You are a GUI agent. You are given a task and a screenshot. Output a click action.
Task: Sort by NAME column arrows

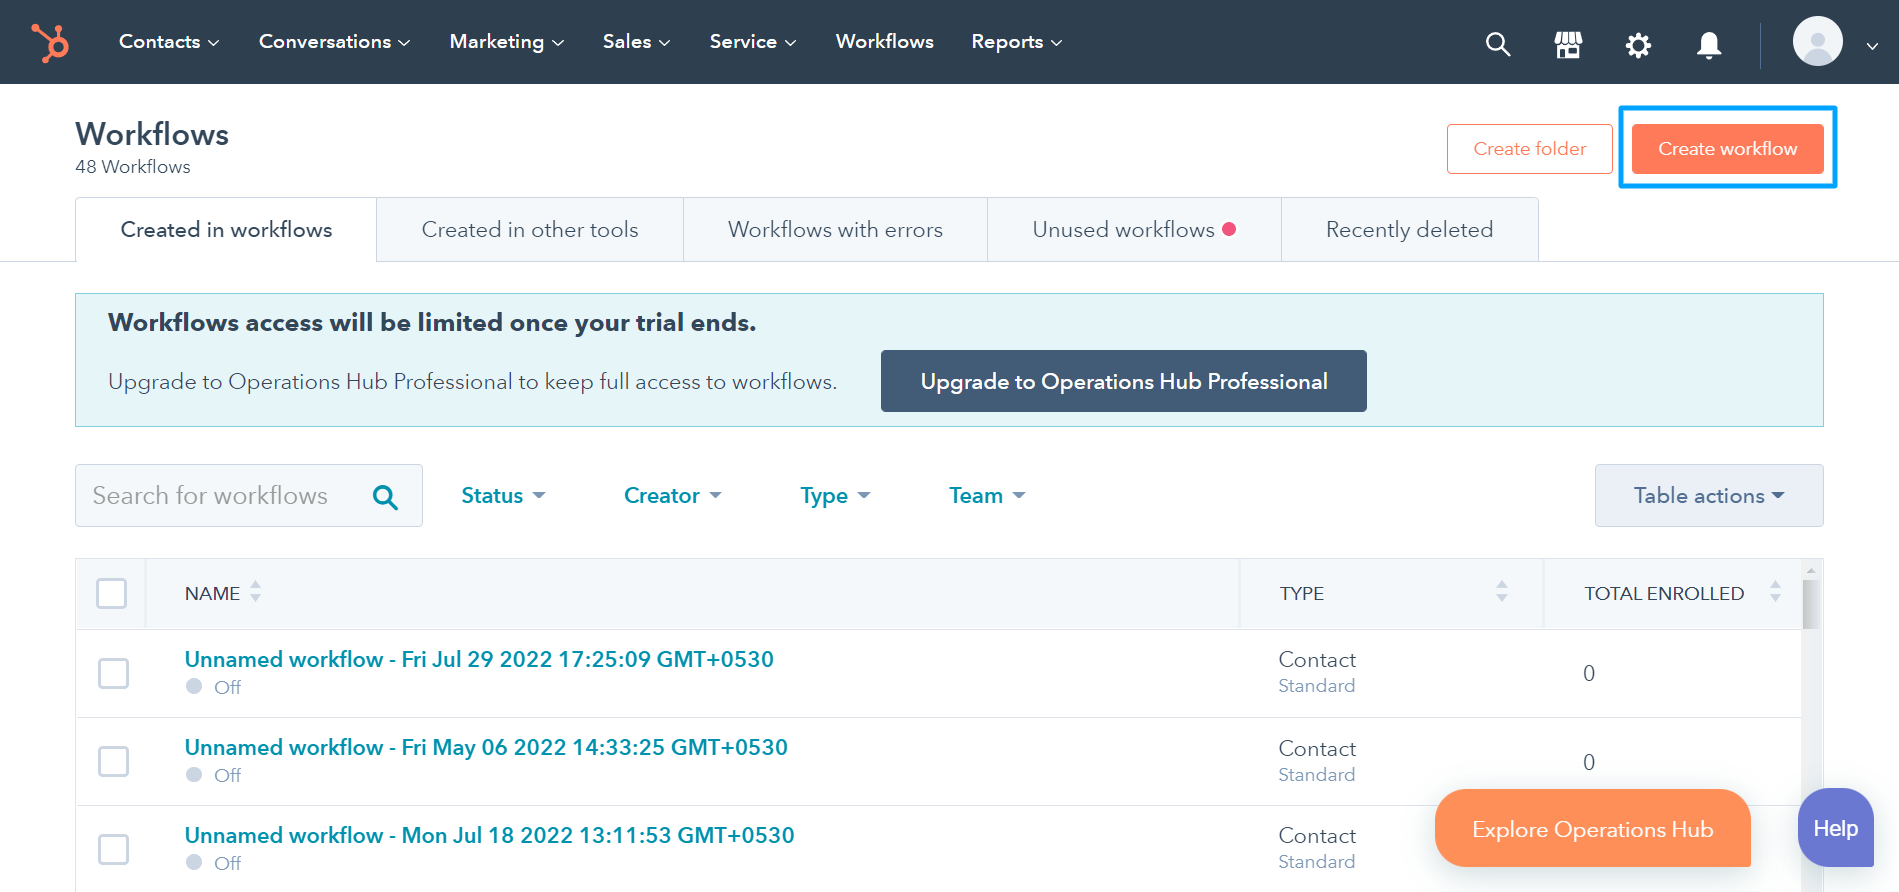256,591
